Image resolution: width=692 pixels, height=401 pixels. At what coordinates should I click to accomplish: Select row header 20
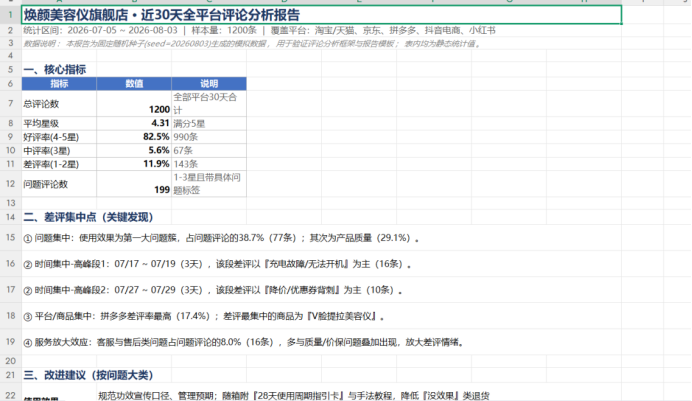[x=11, y=361]
